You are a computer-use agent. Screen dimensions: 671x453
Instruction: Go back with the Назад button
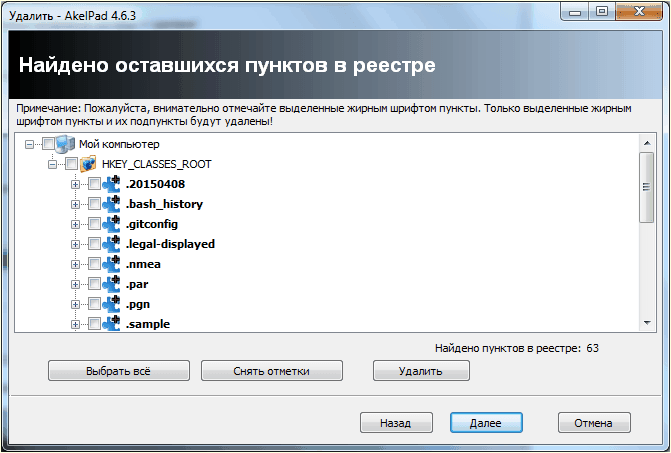click(x=396, y=423)
